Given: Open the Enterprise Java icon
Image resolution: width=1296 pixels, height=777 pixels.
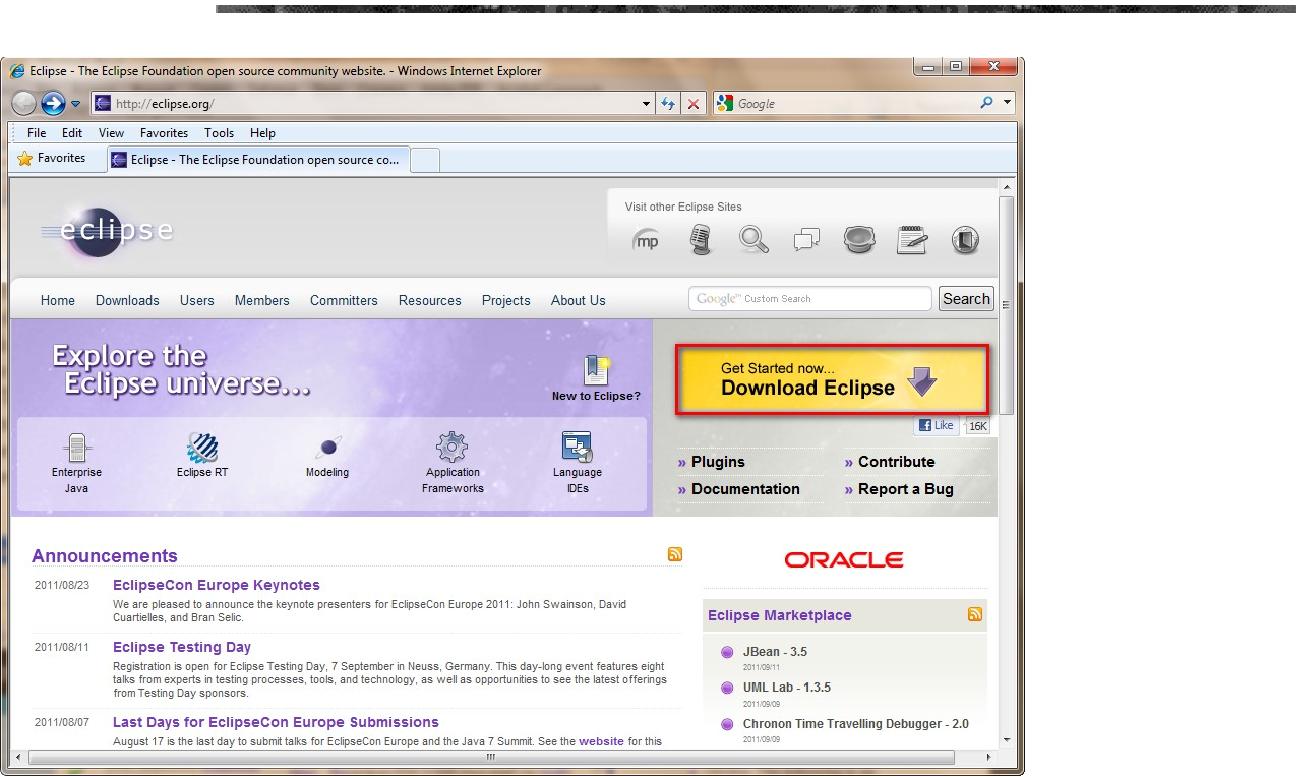Looking at the screenshot, I should click(x=77, y=450).
